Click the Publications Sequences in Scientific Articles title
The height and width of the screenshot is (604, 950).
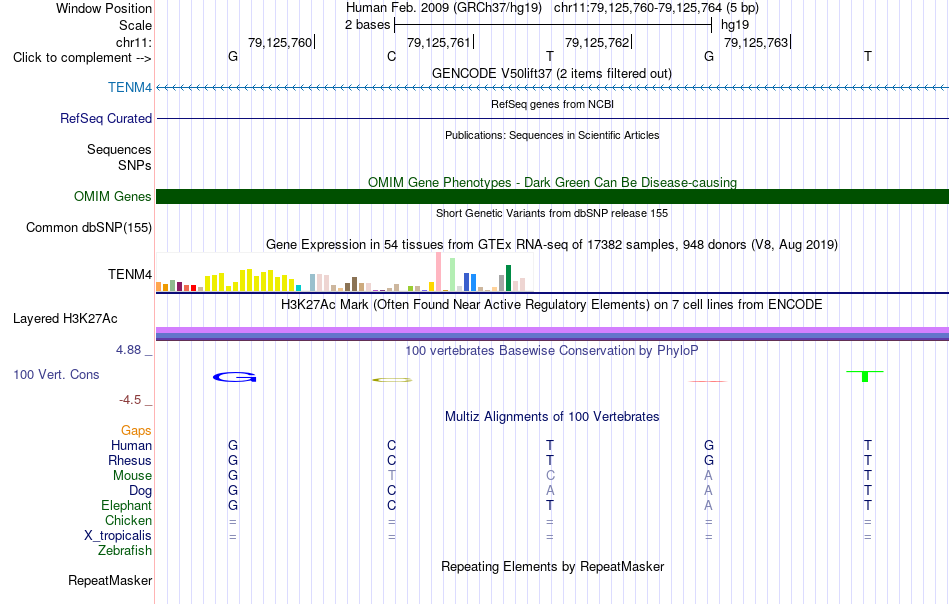[x=552, y=135]
